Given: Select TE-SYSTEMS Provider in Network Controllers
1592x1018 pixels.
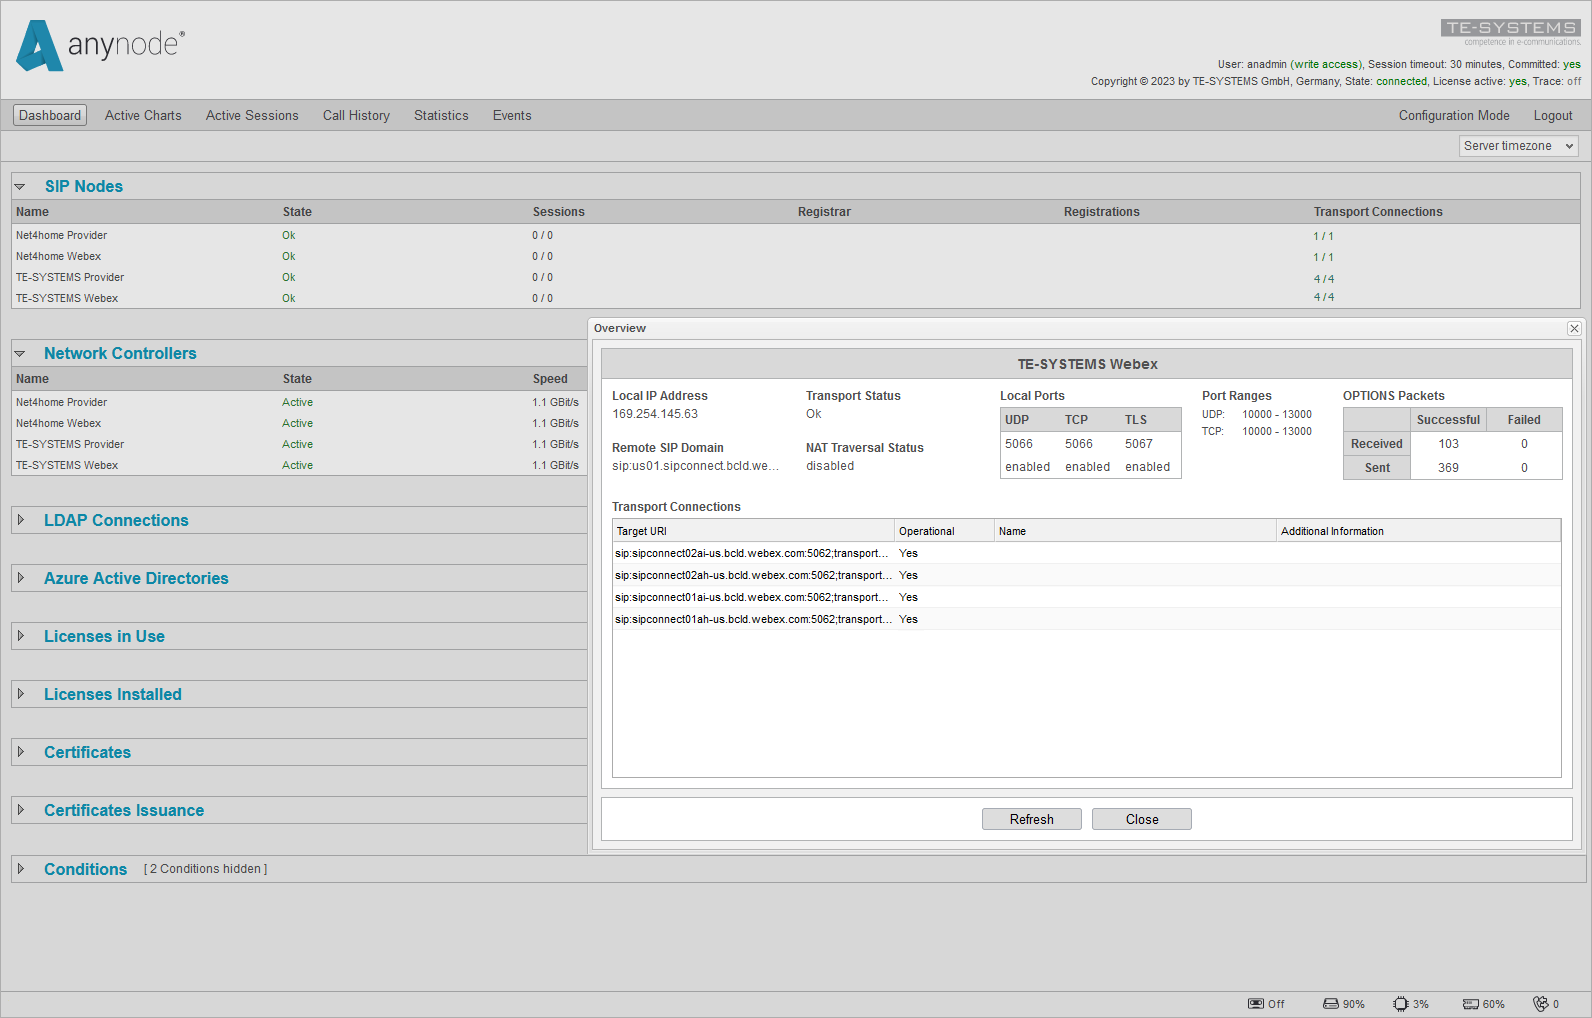Looking at the screenshot, I should tap(70, 445).
